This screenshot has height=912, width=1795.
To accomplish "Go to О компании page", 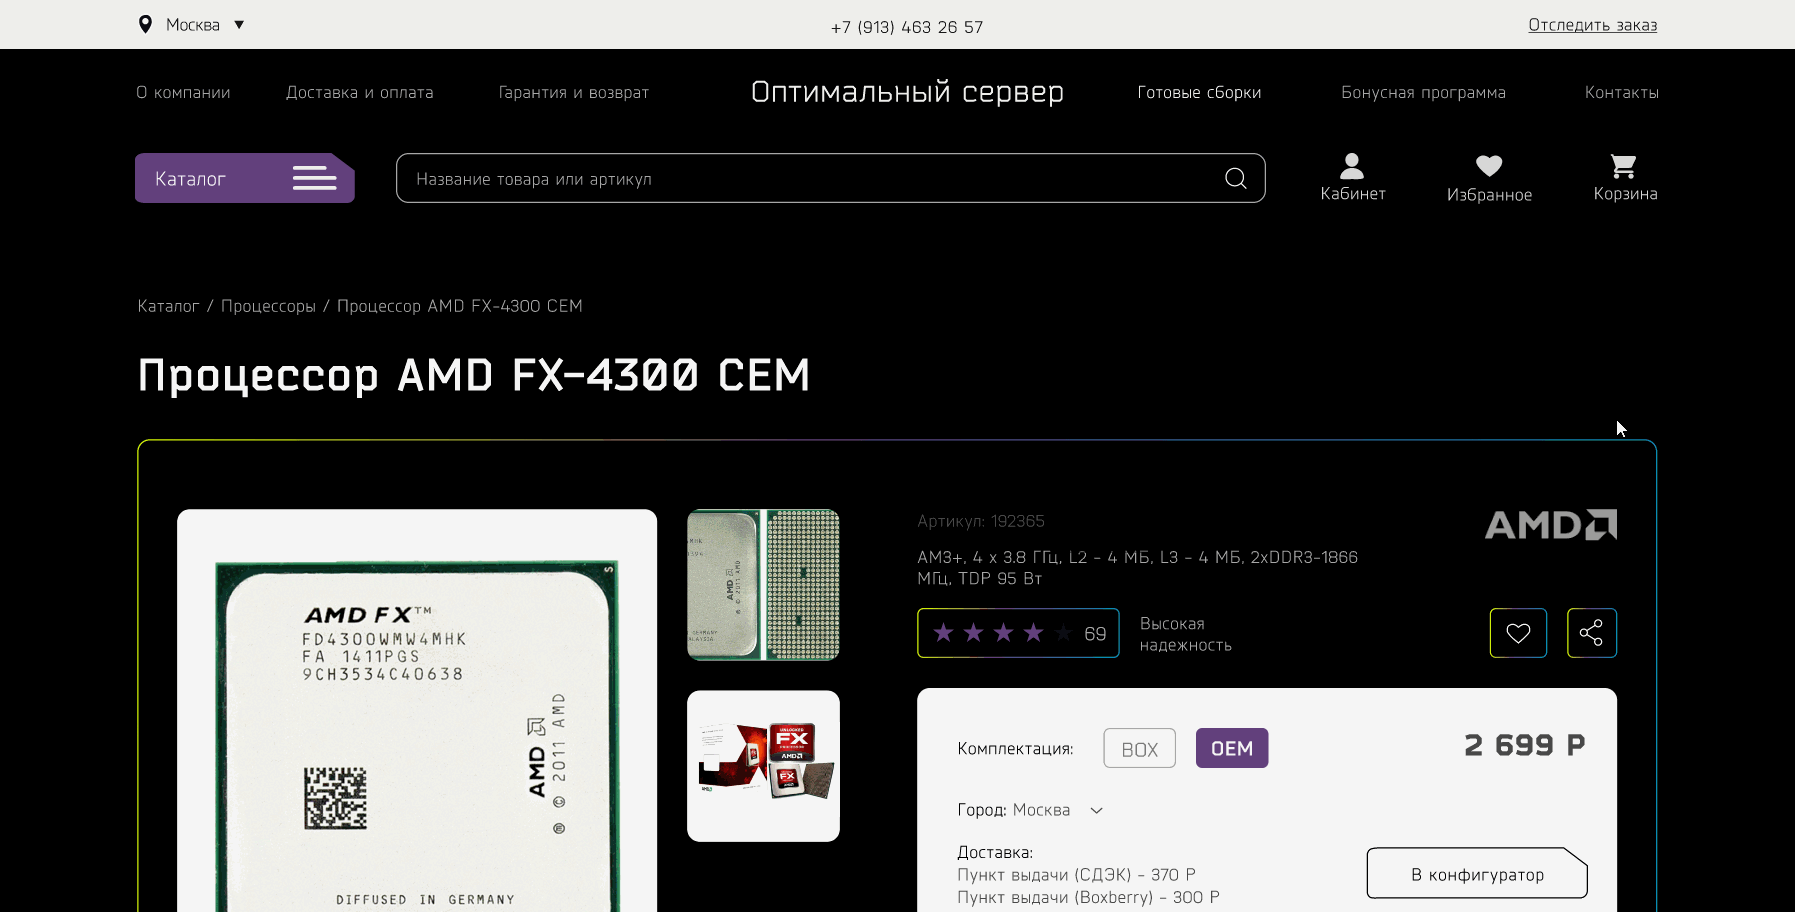I will point(183,92).
